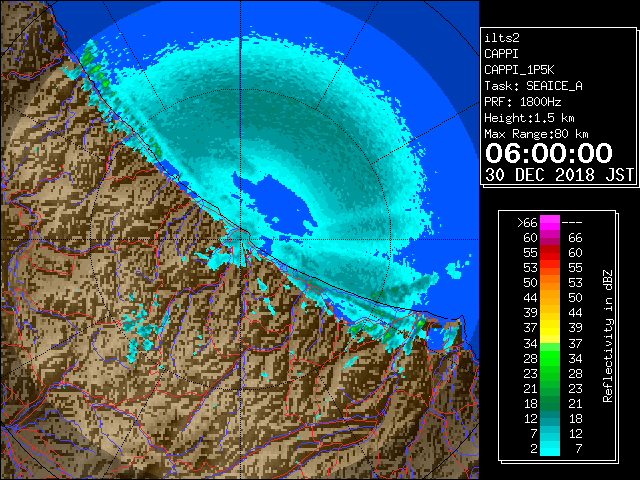Click the 'Max Range:80 km' line
The height and width of the screenshot is (480, 640).
[536, 134]
